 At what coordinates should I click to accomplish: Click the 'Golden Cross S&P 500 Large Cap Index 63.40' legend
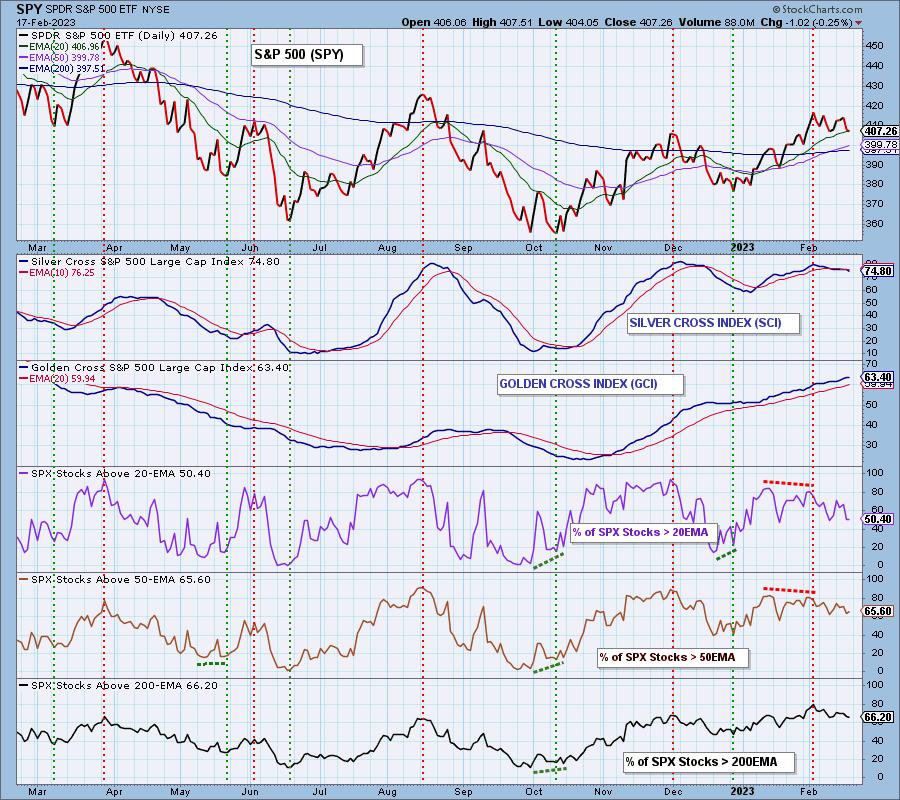pyautogui.click(x=154, y=368)
